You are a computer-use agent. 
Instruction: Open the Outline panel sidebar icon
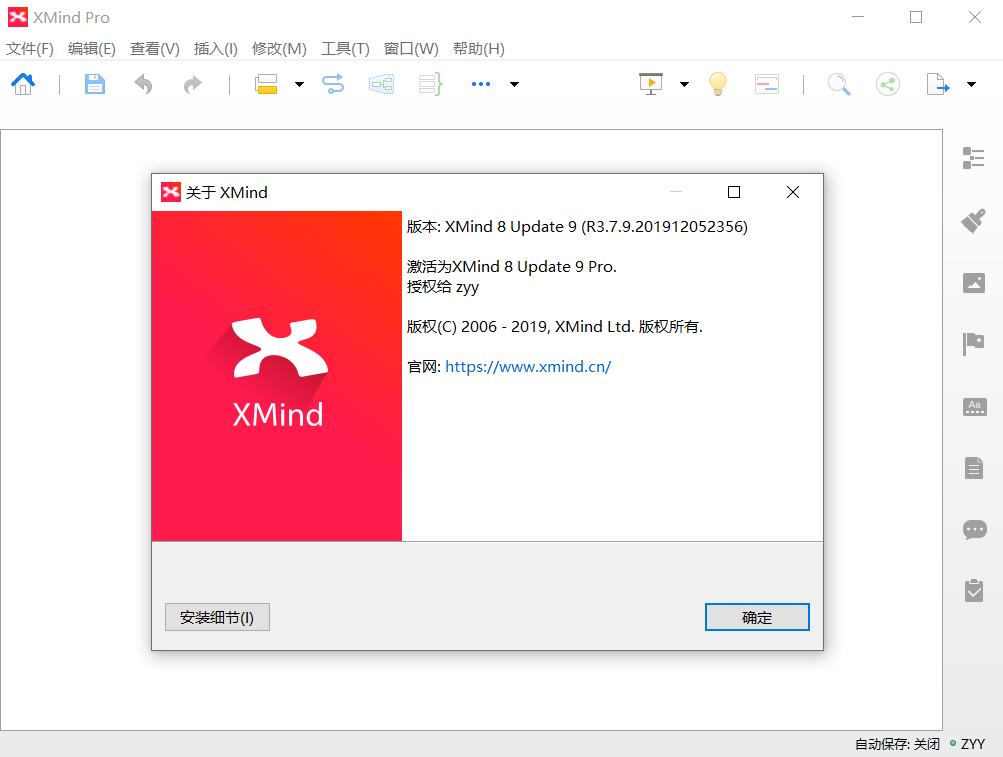974,158
